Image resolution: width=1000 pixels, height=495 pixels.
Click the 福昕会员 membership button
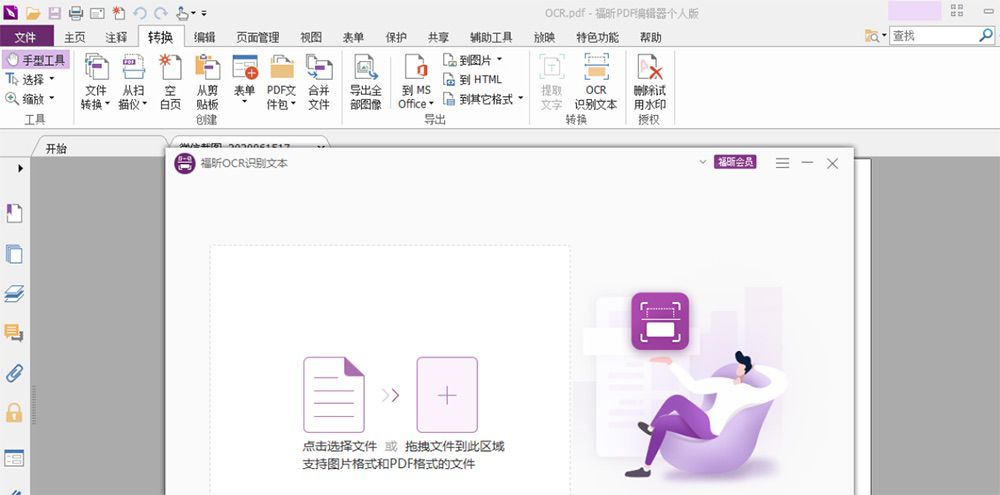[x=735, y=162]
